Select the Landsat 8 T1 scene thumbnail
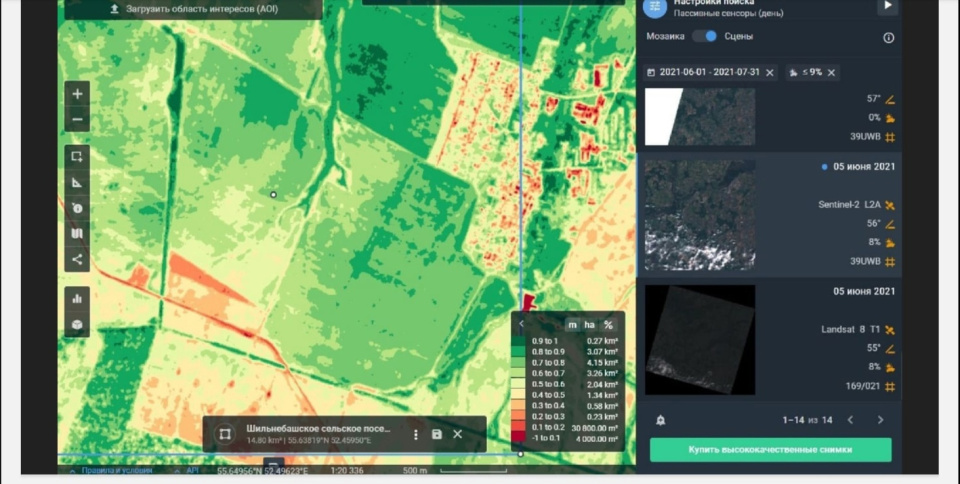Image resolution: width=960 pixels, height=484 pixels. click(x=700, y=340)
